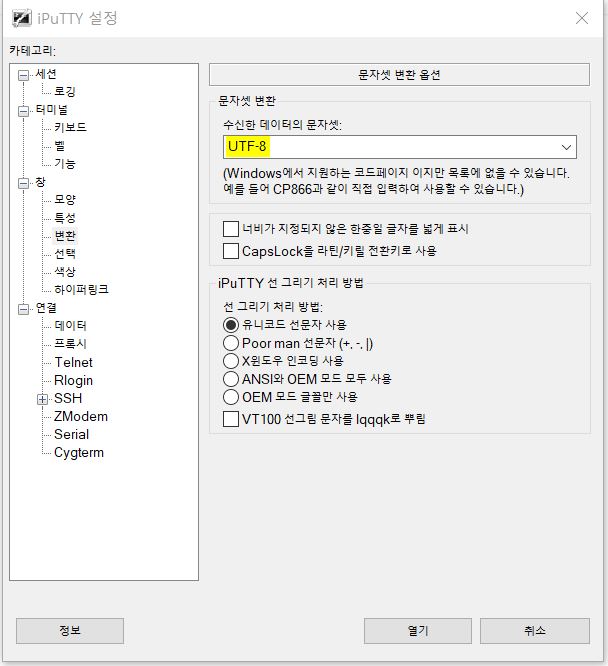Select X윈도우 인코딩 사용 radio button
Screen dimensions: 608x666
(231, 361)
